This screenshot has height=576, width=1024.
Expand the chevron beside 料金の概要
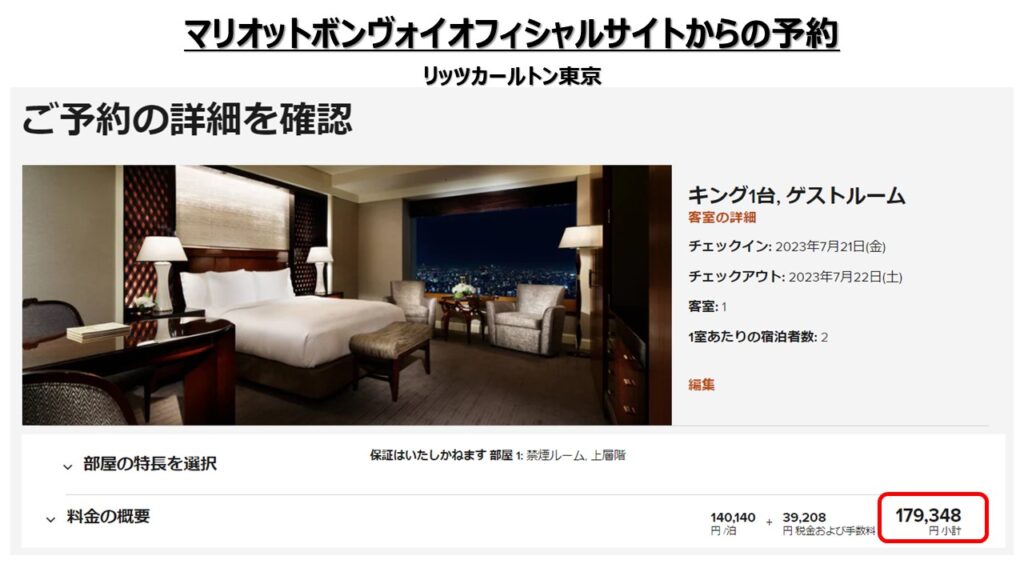tap(50, 519)
